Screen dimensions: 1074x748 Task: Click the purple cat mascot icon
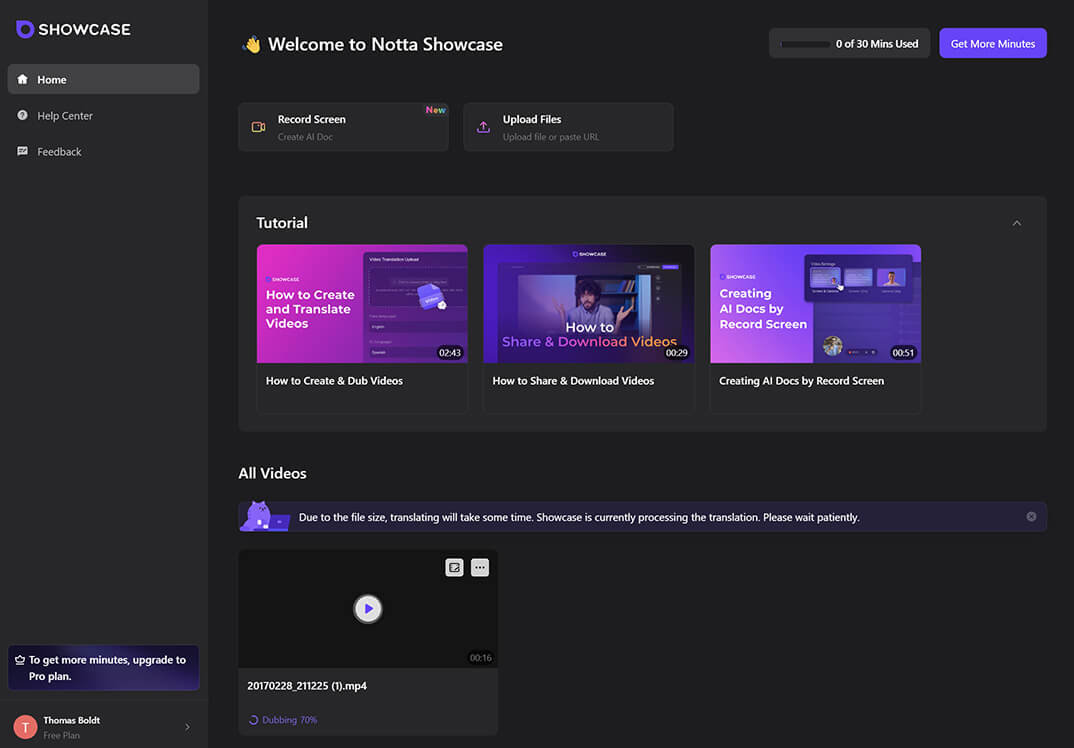pyautogui.click(x=264, y=516)
